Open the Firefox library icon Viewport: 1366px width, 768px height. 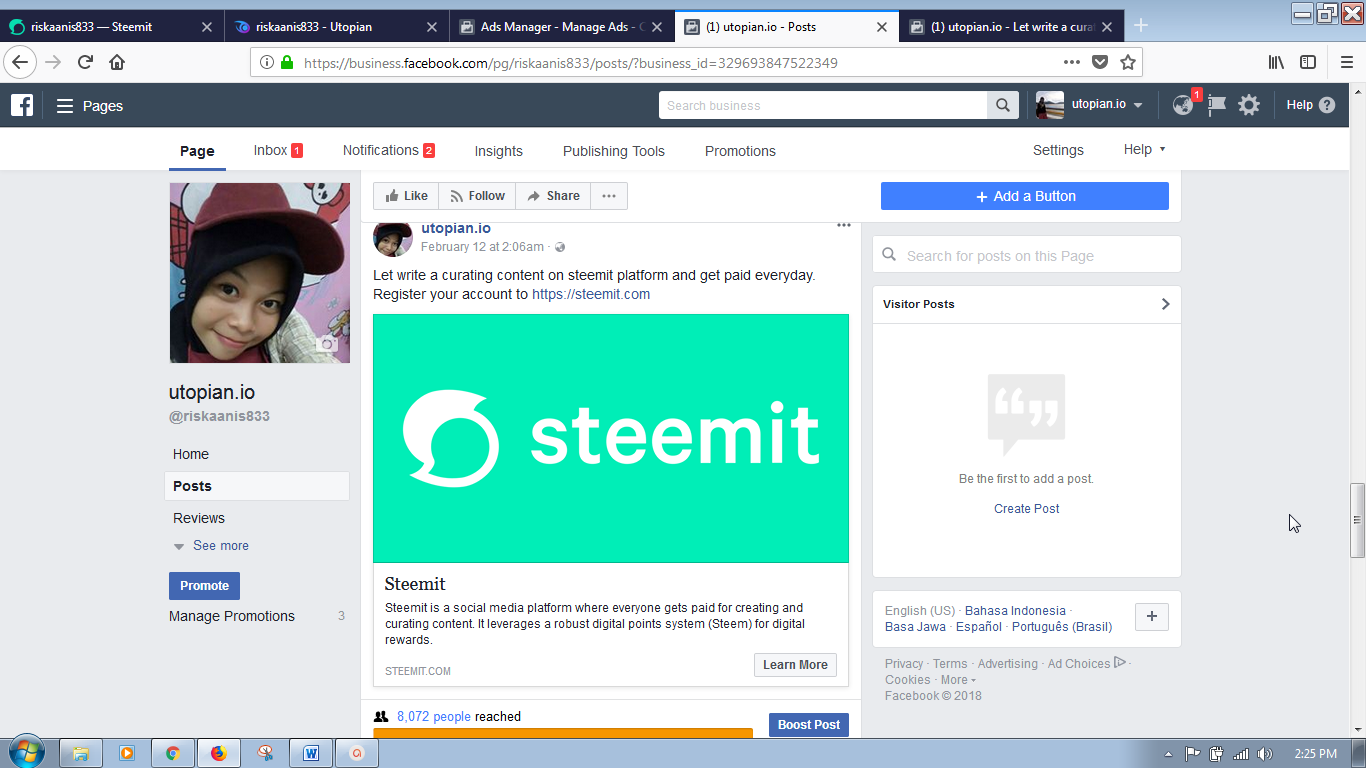point(1276,62)
